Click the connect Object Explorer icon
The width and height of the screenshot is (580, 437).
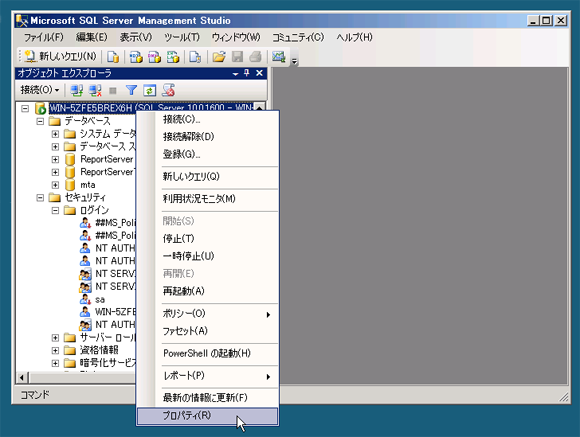pyautogui.click(x=77, y=90)
